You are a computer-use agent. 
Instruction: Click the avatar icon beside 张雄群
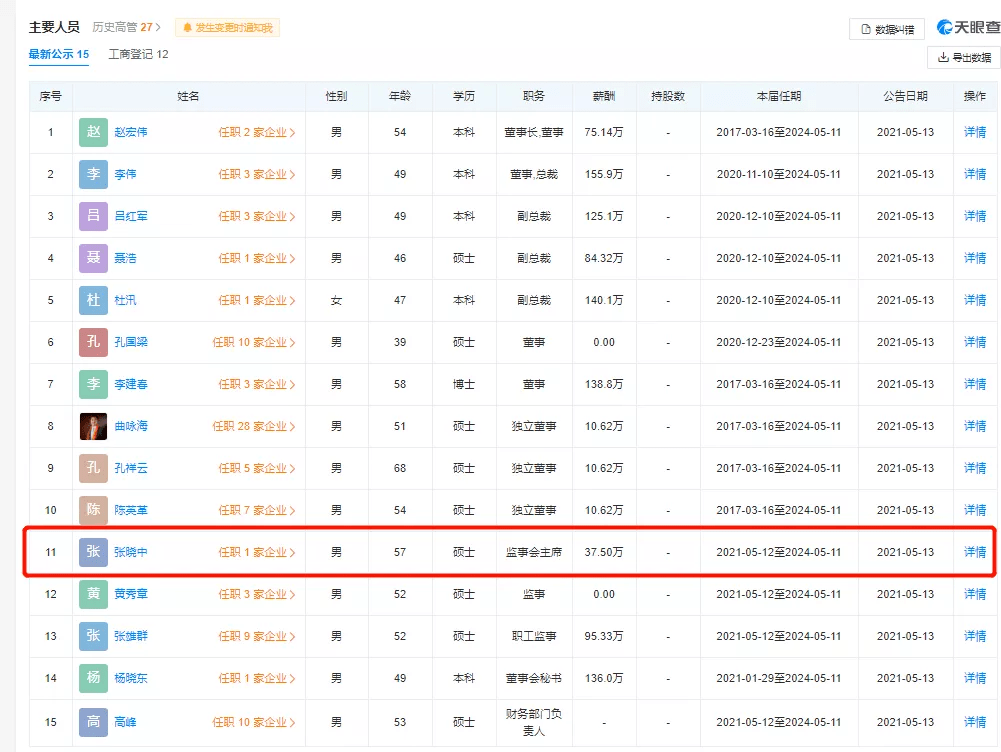92,635
